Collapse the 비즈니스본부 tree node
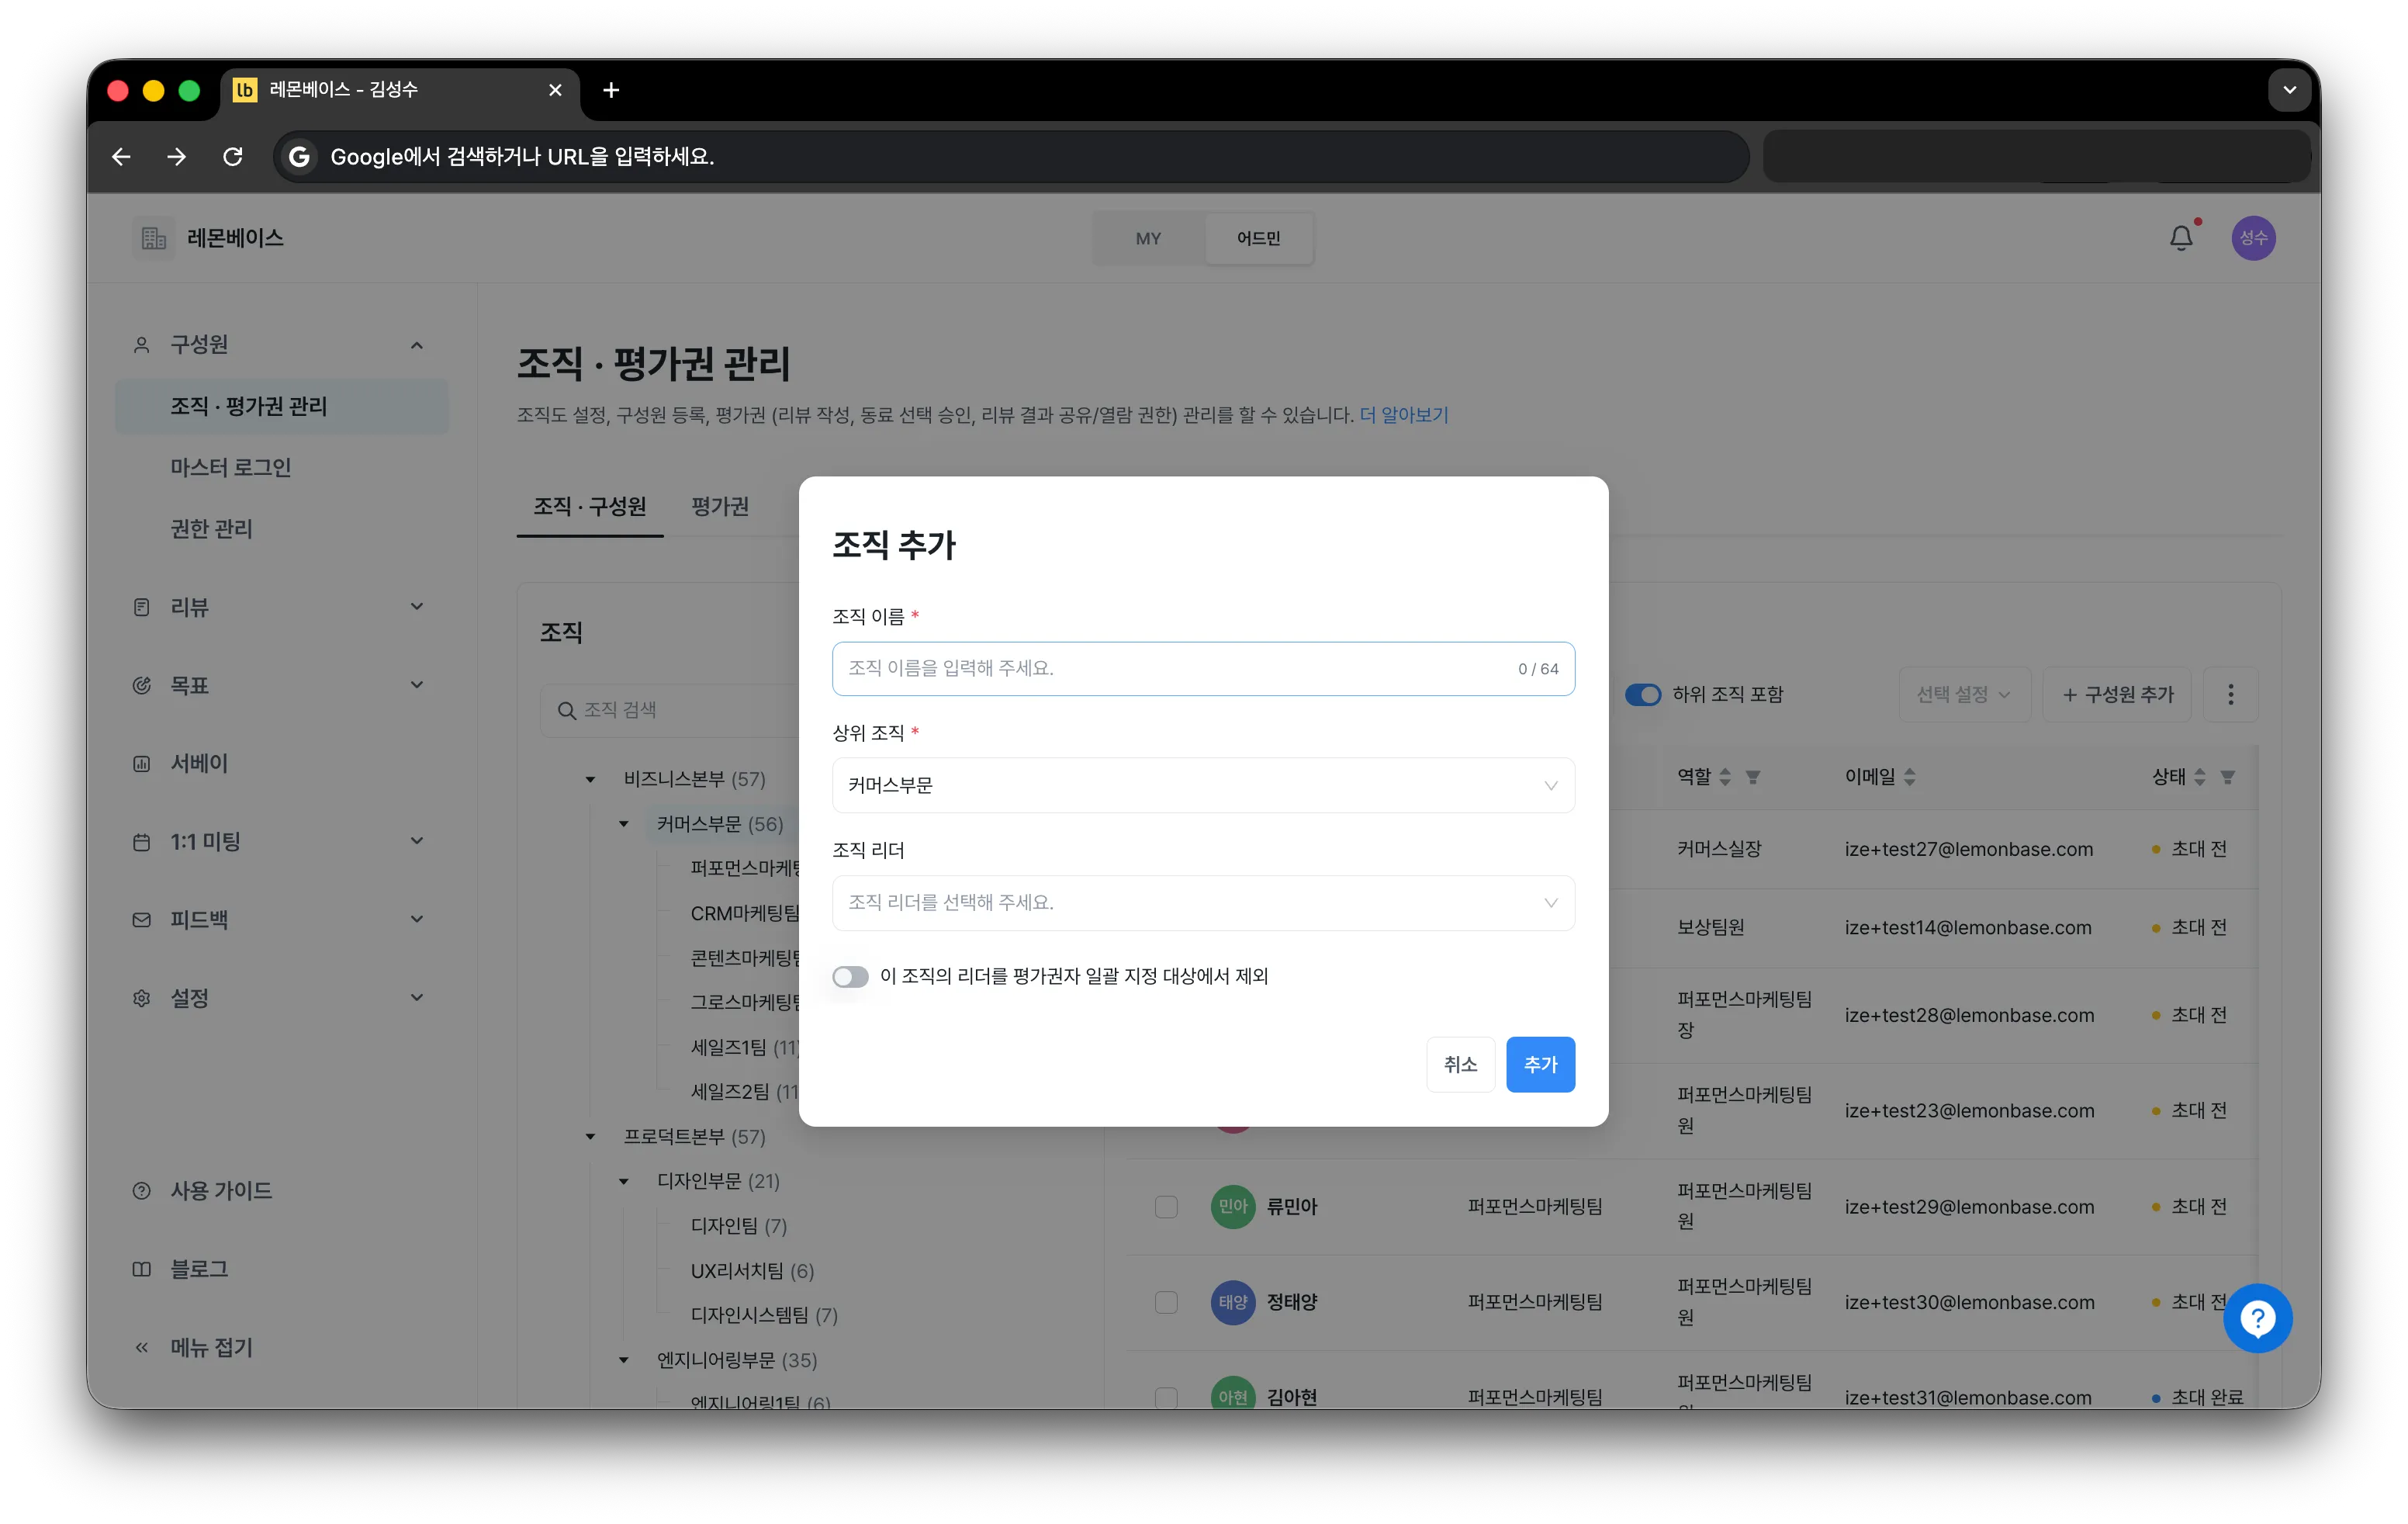Viewport: 2408px width, 1524px height. (590, 779)
